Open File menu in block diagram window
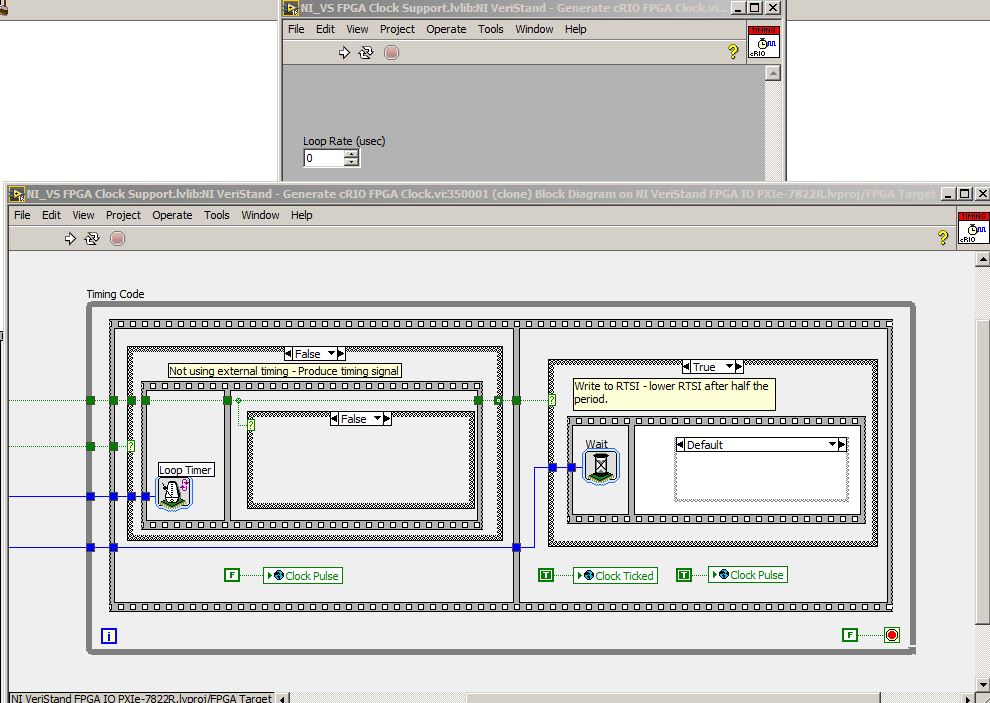The height and width of the screenshot is (703, 990). [x=22, y=215]
